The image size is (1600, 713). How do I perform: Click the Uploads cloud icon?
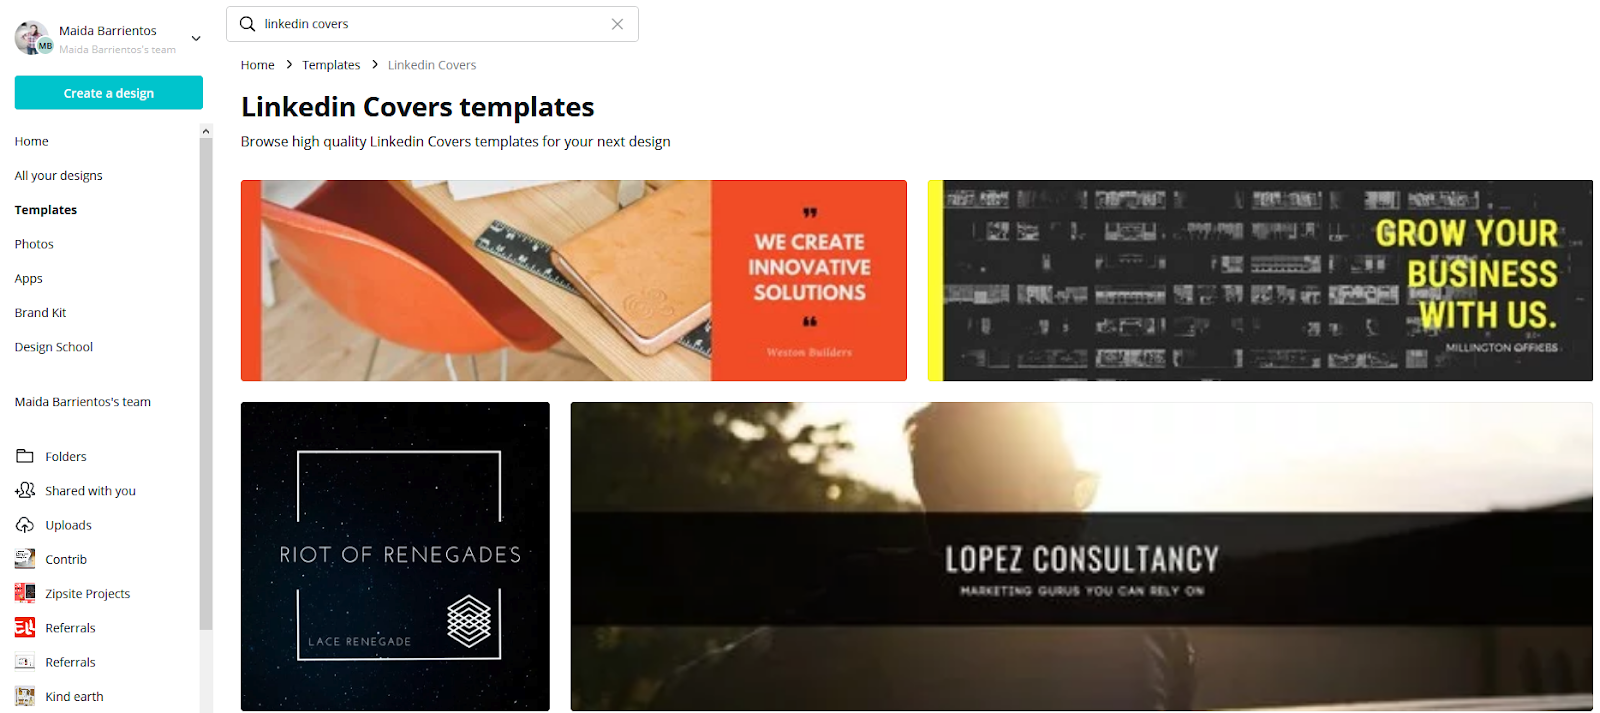point(25,525)
